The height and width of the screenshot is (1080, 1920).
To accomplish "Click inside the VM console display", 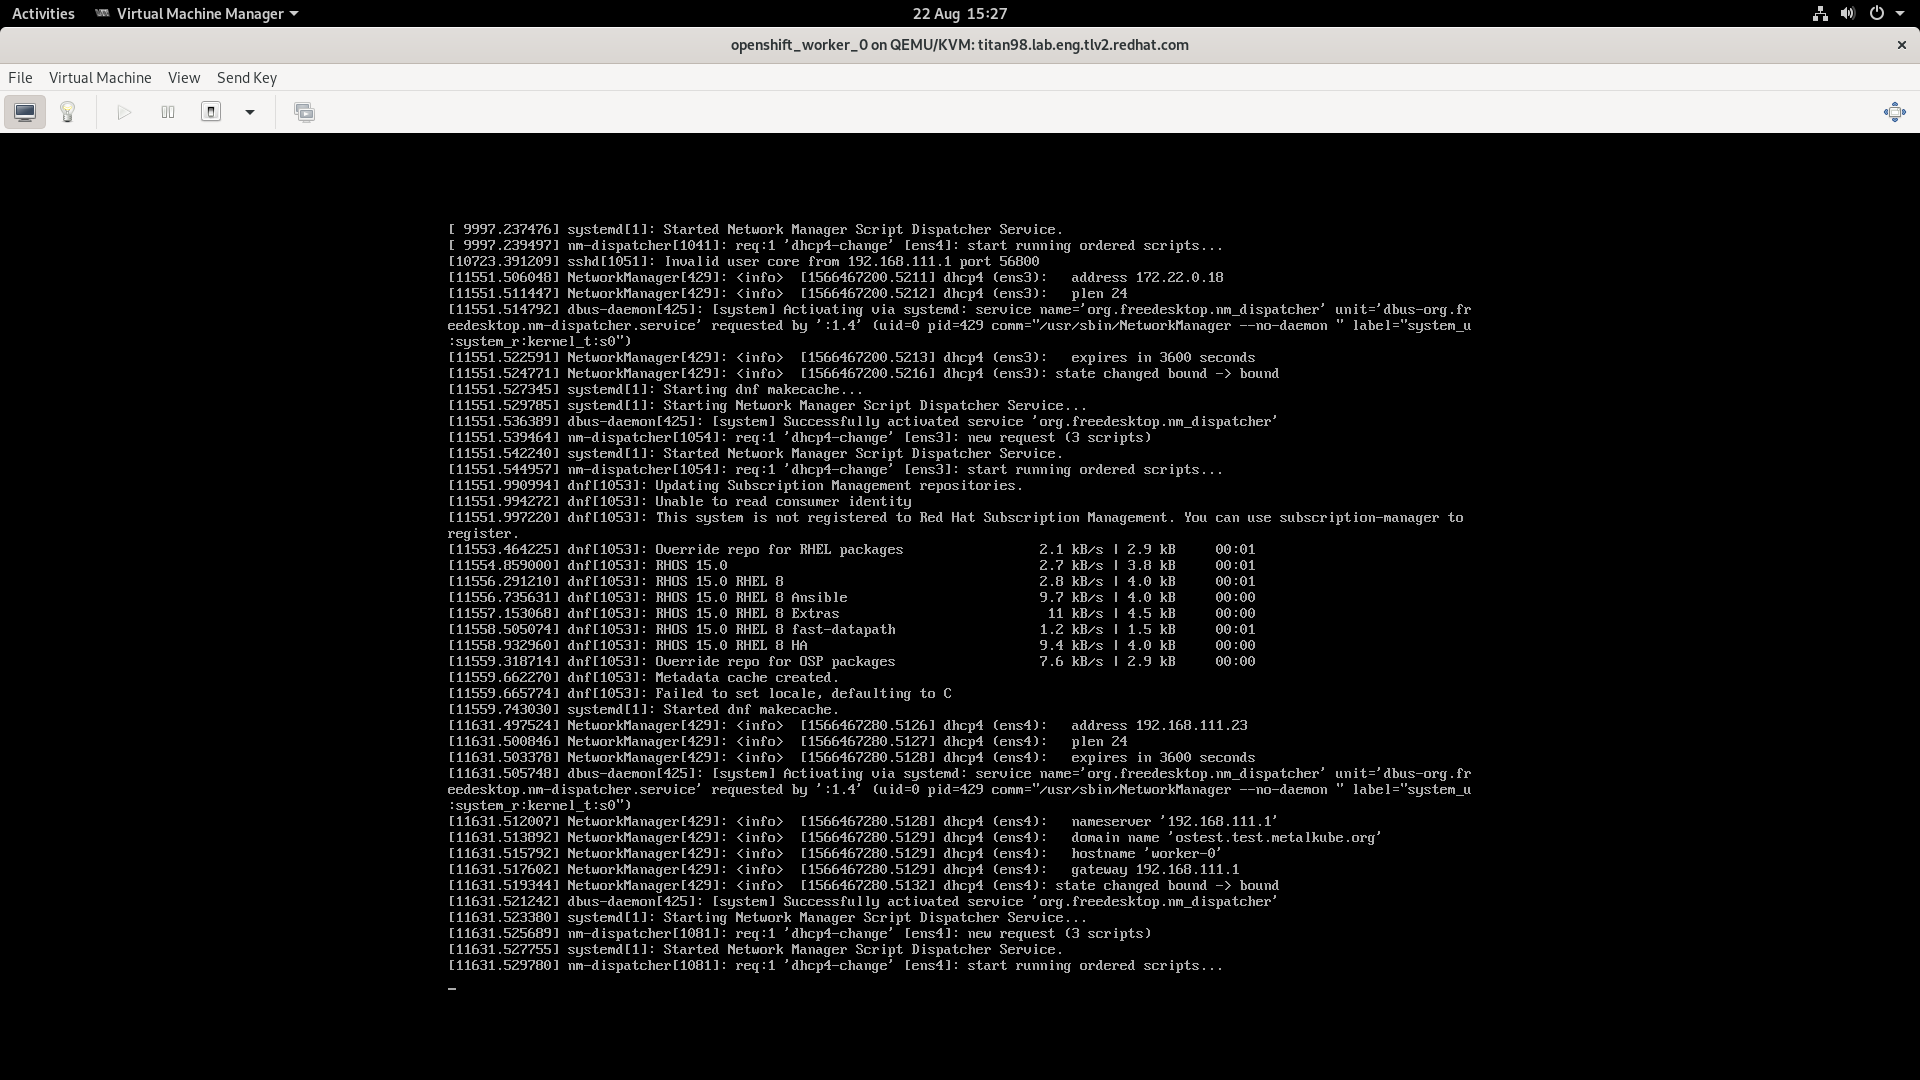I will pyautogui.click(x=960, y=600).
